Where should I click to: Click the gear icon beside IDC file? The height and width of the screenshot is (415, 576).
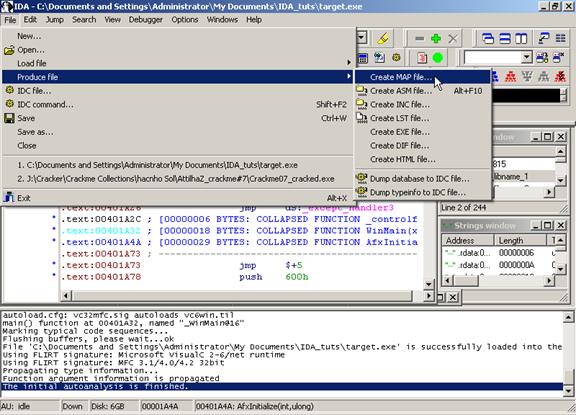click(x=10, y=90)
